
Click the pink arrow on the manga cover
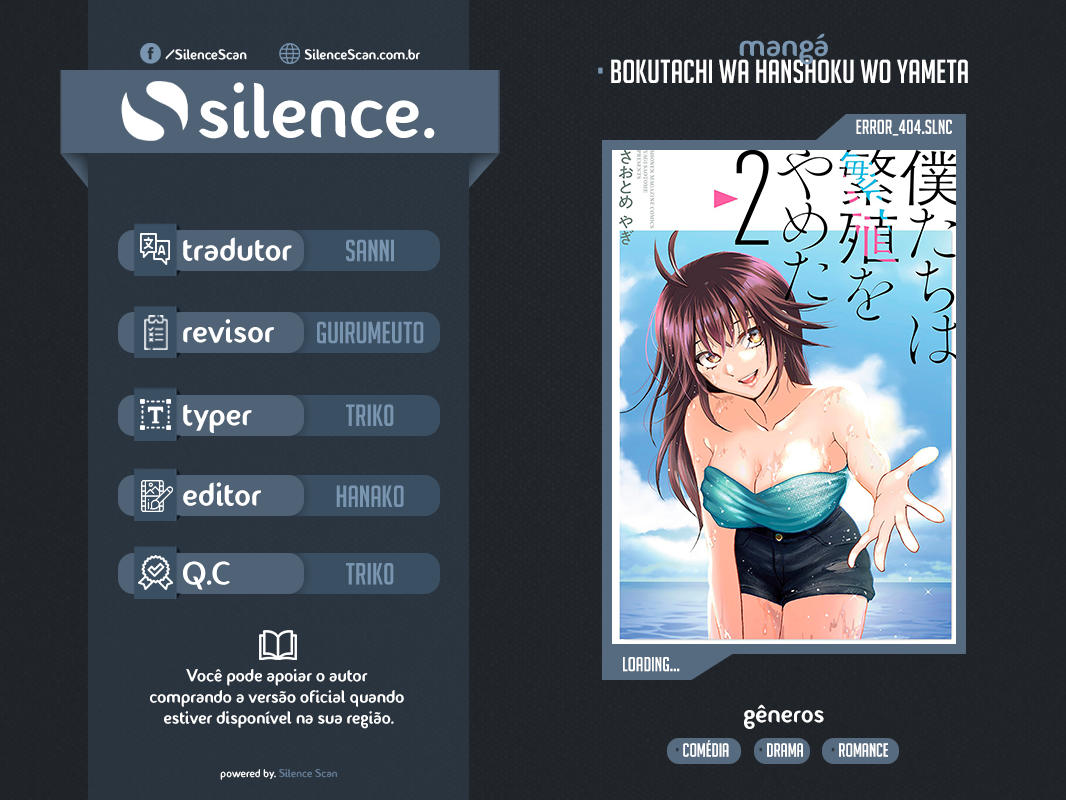[x=725, y=198]
